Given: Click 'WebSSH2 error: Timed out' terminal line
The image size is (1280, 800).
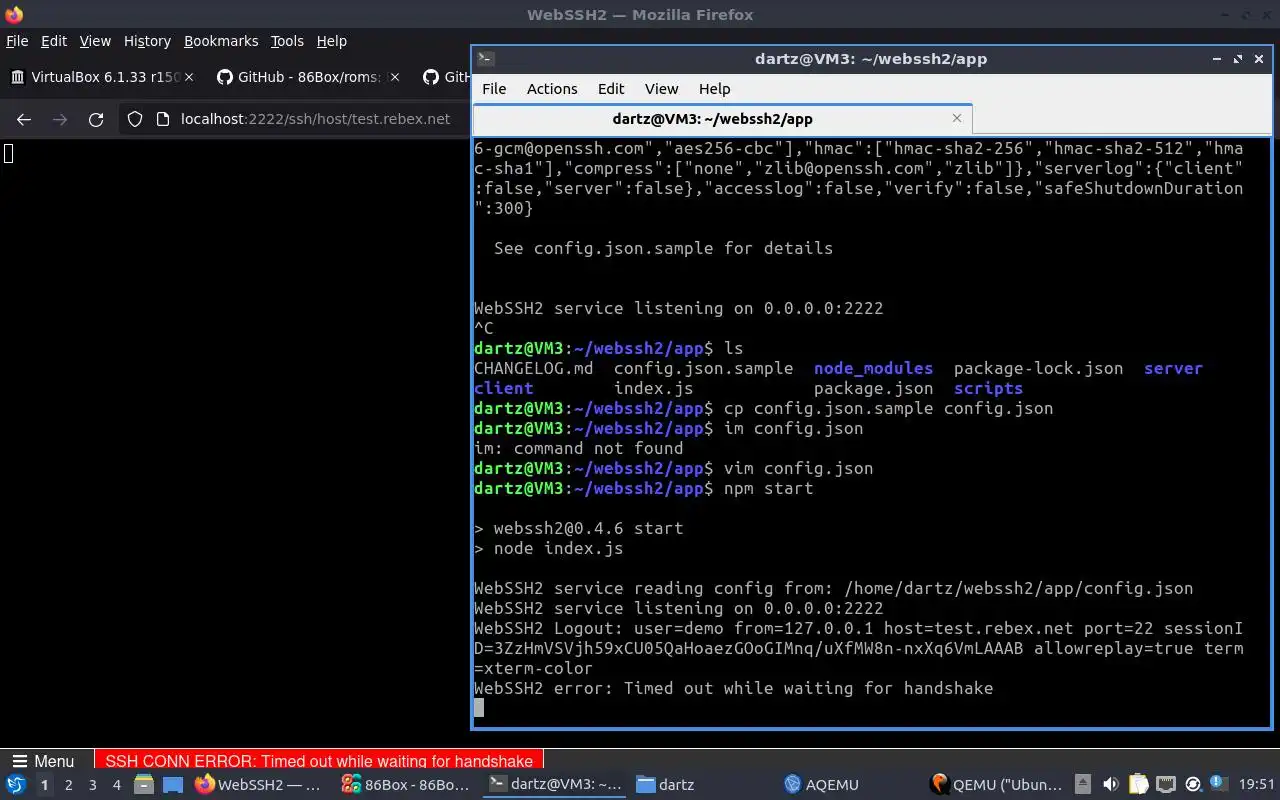Looking at the screenshot, I should pos(733,688).
